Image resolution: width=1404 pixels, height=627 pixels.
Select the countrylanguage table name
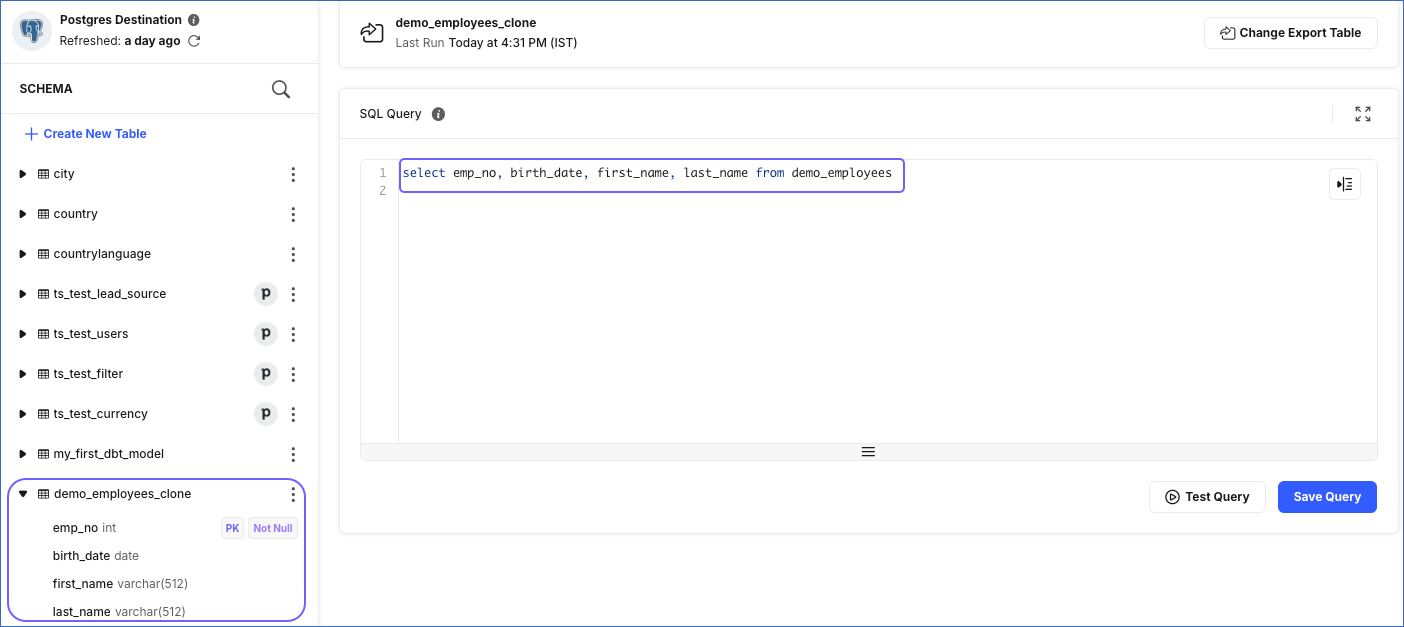coord(102,254)
